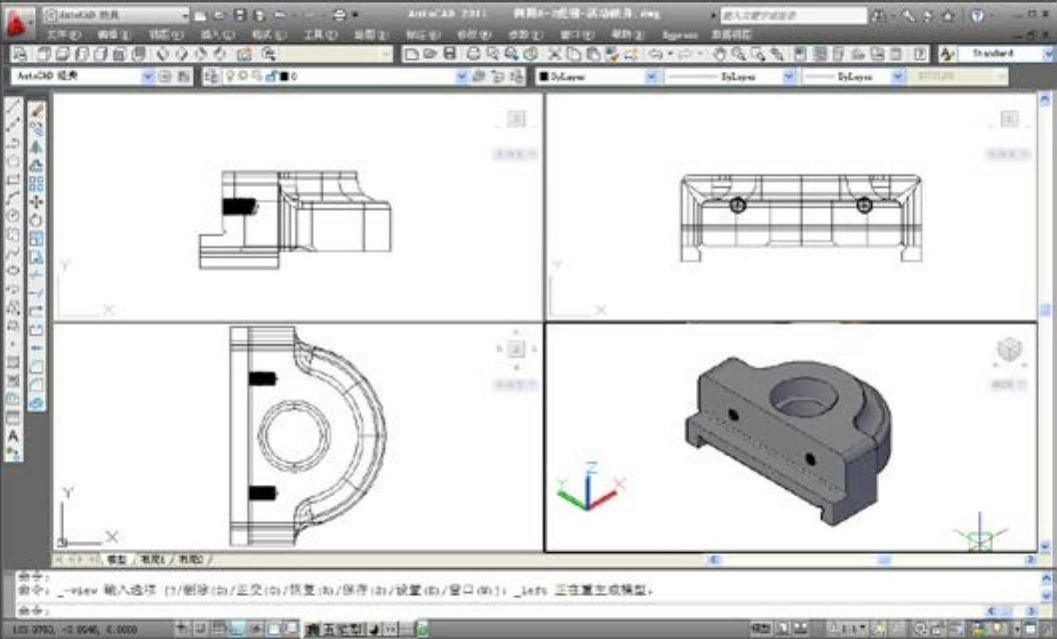Open the linetype ByLayer dropdown

tap(789, 76)
